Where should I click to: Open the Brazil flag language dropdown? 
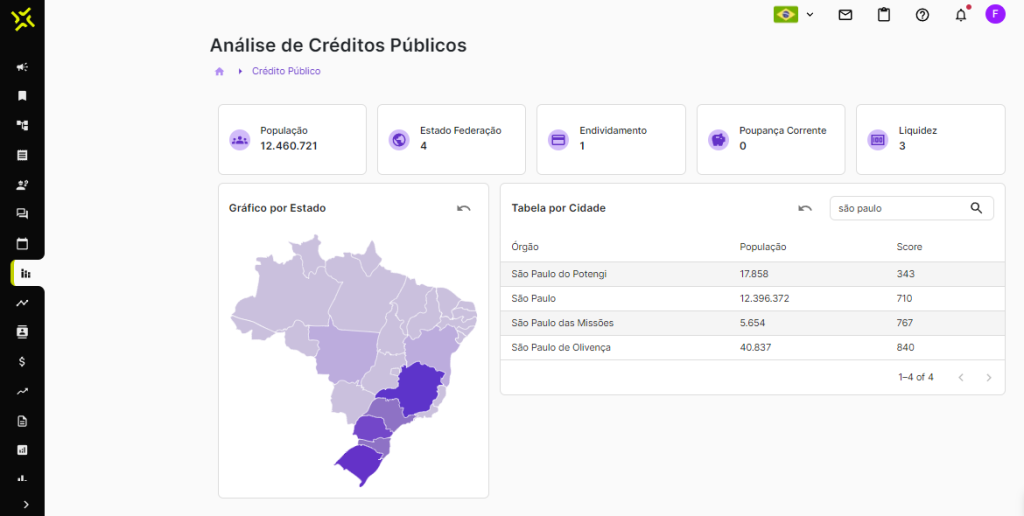(x=794, y=15)
